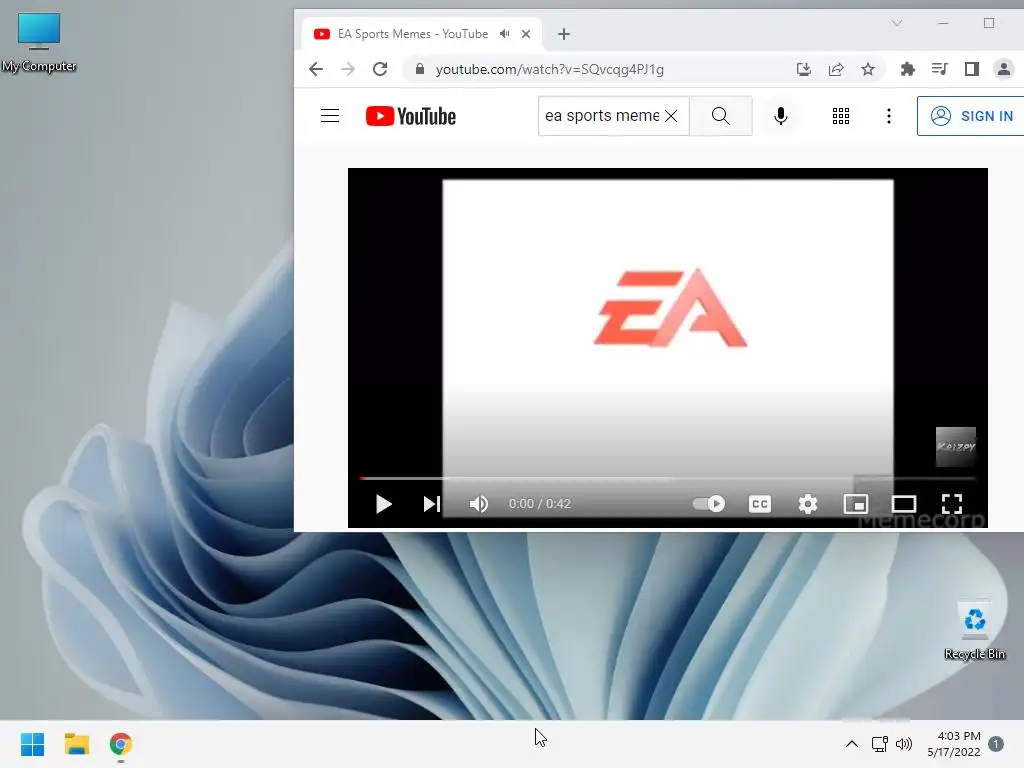Click the channel watermark in video corner
The height and width of the screenshot is (768, 1024).
click(x=955, y=447)
